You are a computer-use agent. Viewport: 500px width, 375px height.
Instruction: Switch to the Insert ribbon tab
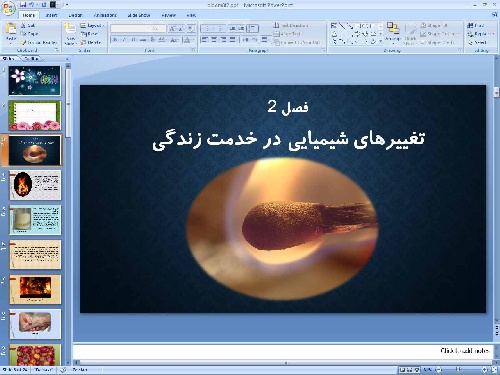coord(51,15)
